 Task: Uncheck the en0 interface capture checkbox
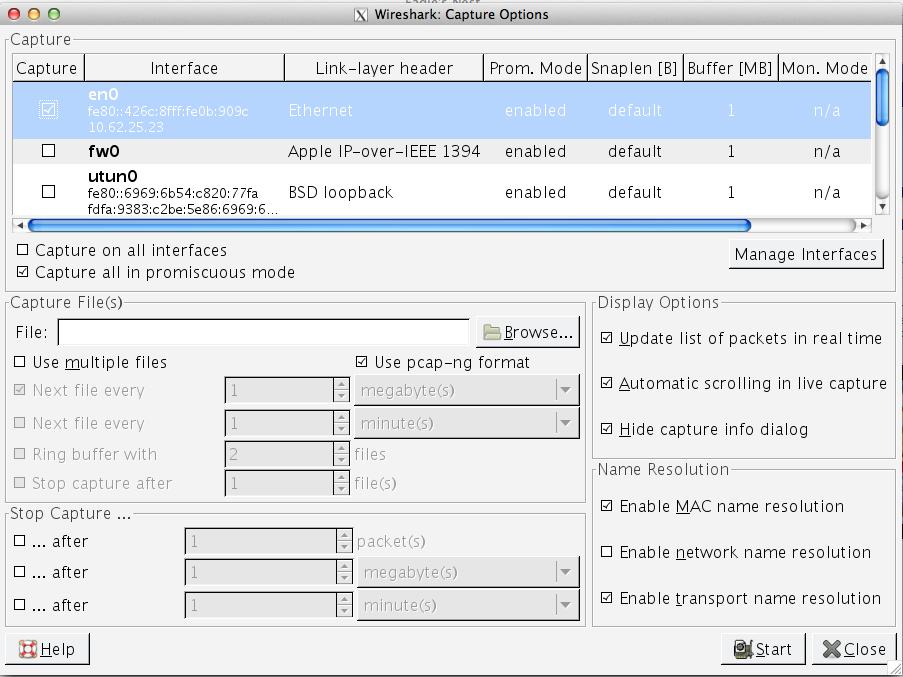[48, 110]
